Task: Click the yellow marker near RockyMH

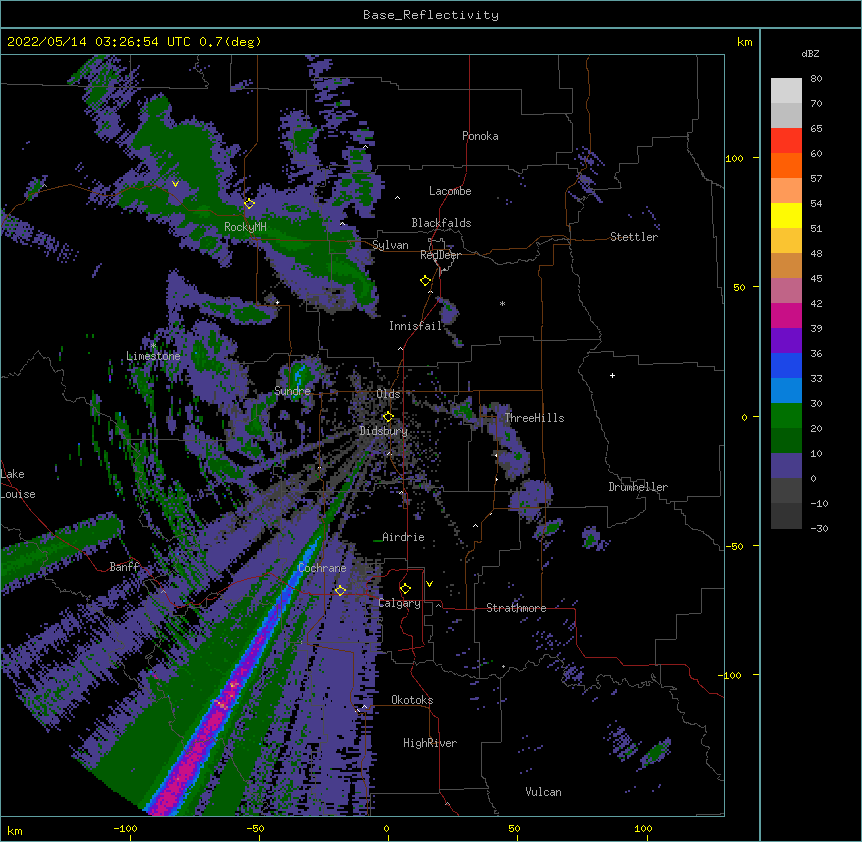Action: click(x=249, y=204)
